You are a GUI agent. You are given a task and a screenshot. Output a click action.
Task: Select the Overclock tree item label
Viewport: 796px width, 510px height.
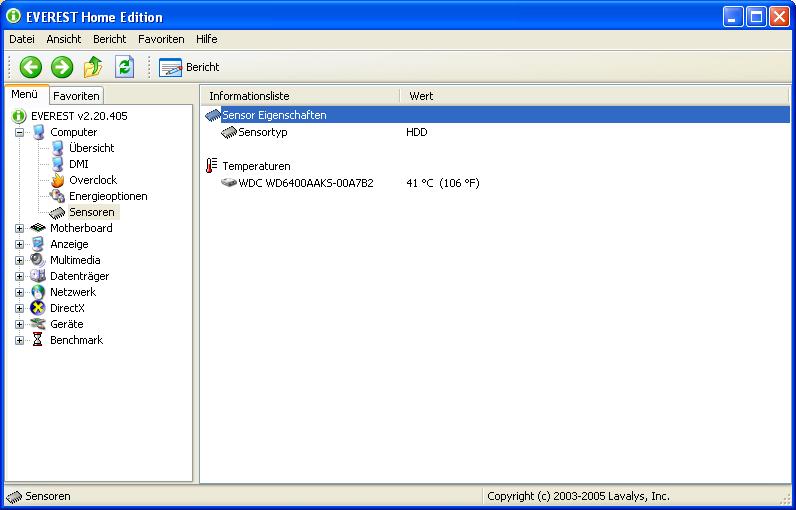(x=93, y=180)
